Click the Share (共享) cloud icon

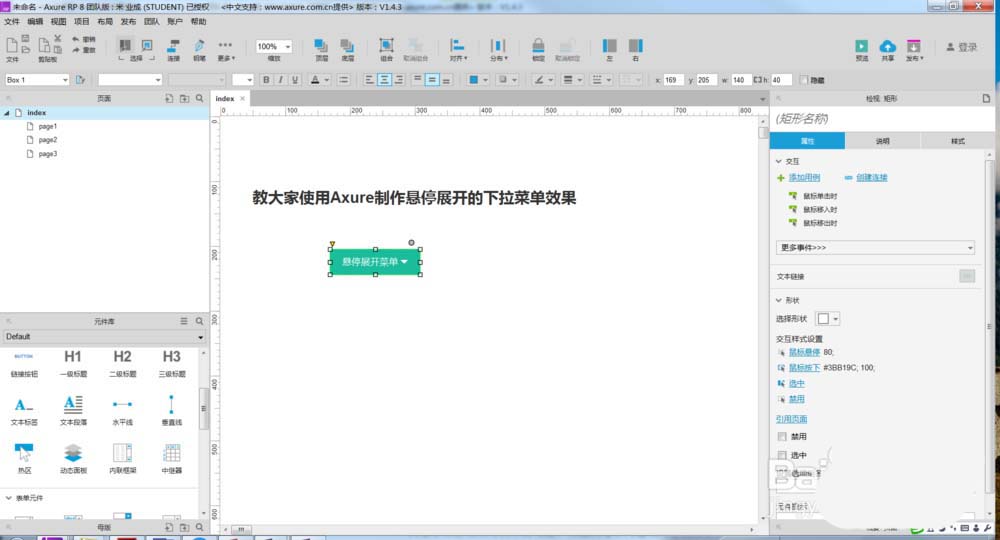click(887, 49)
